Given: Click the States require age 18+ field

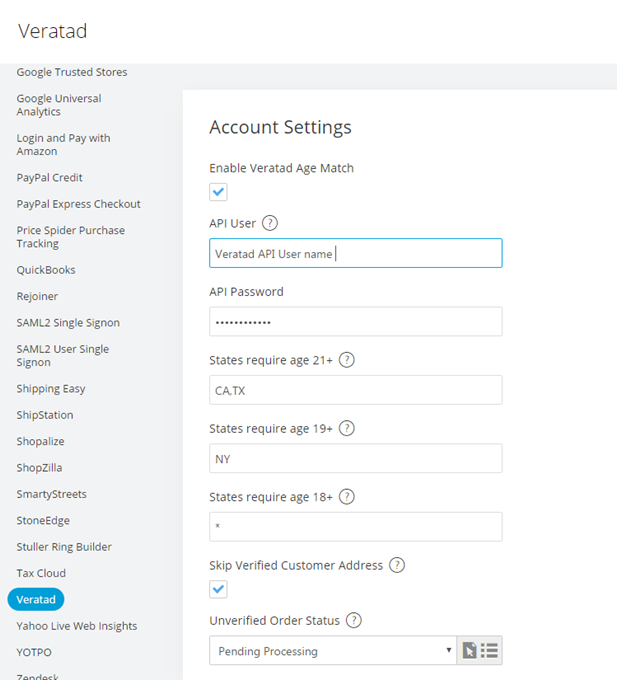Looking at the screenshot, I should [356, 527].
